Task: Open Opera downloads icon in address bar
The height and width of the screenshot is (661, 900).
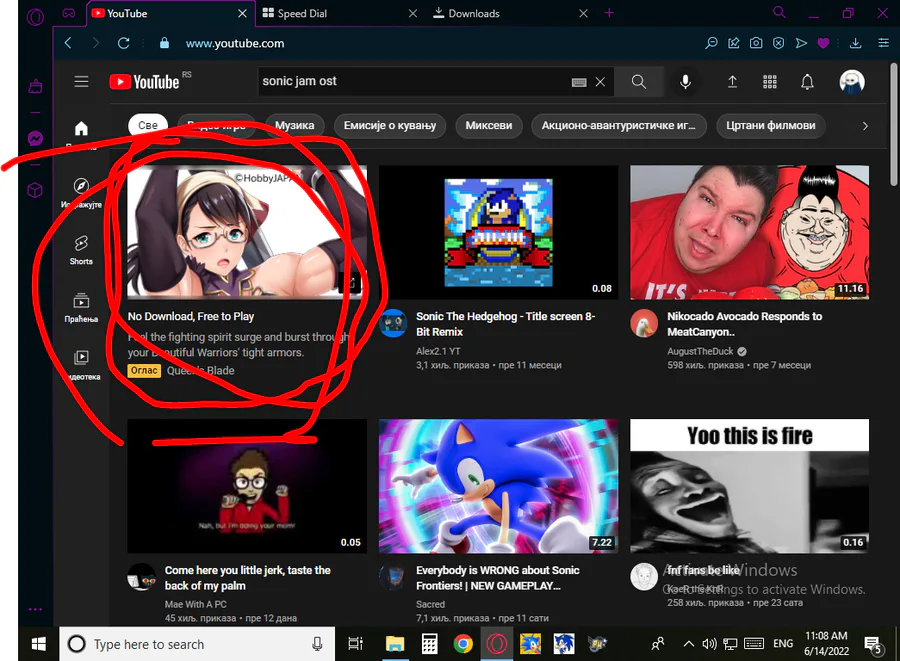Action: [855, 43]
